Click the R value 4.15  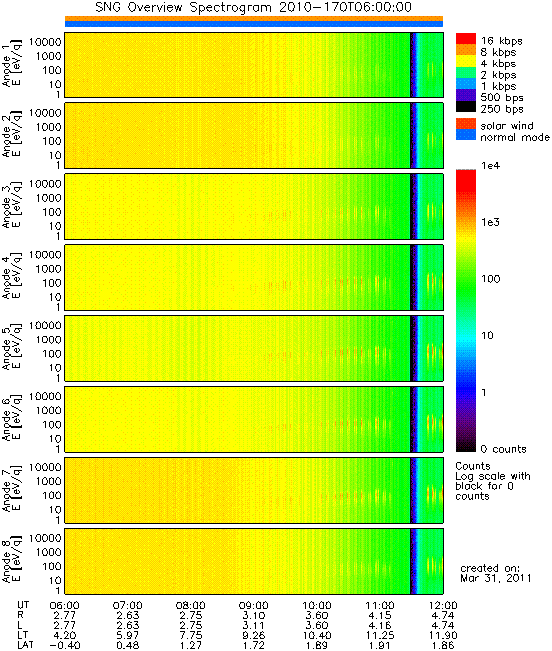point(380,616)
